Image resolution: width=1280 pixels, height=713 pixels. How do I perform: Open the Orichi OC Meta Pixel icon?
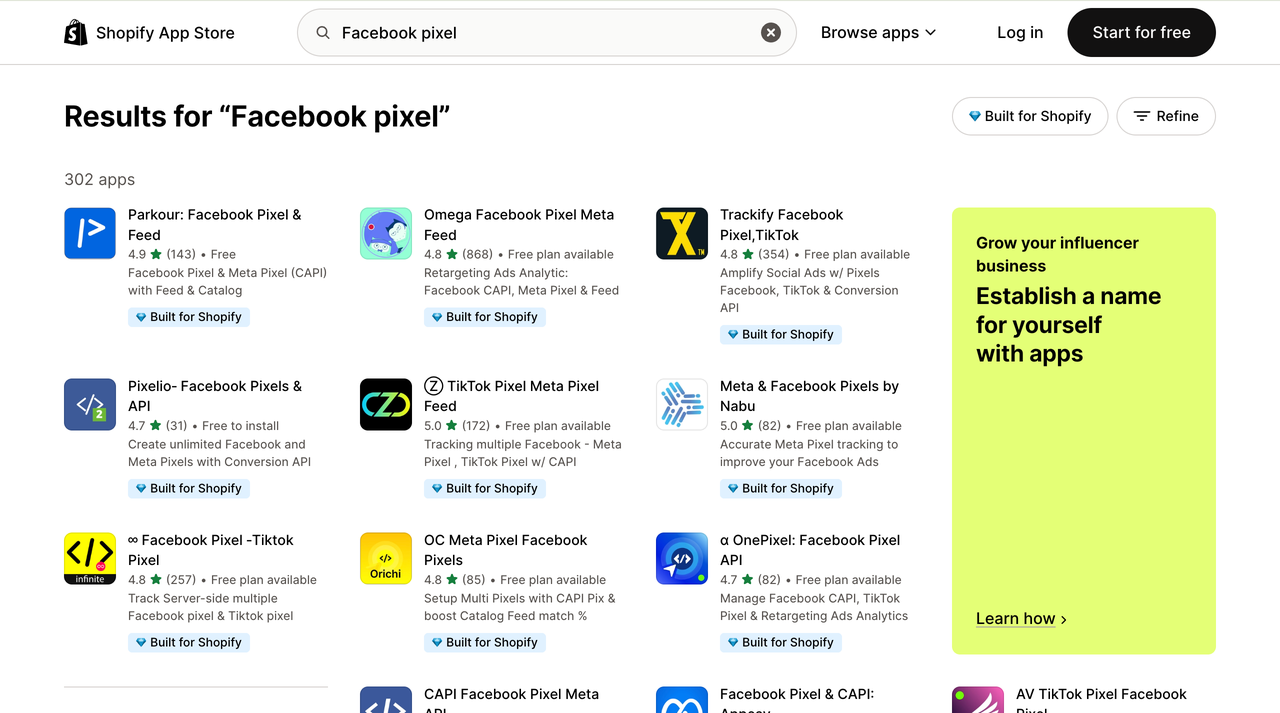click(386, 558)
